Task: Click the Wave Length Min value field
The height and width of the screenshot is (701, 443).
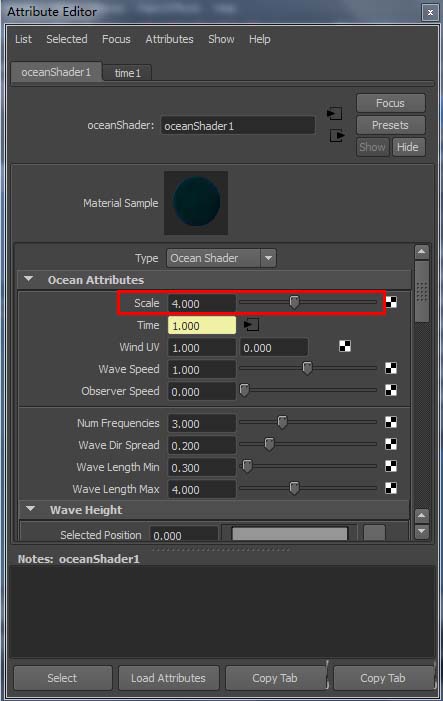Action: point(202,467)
